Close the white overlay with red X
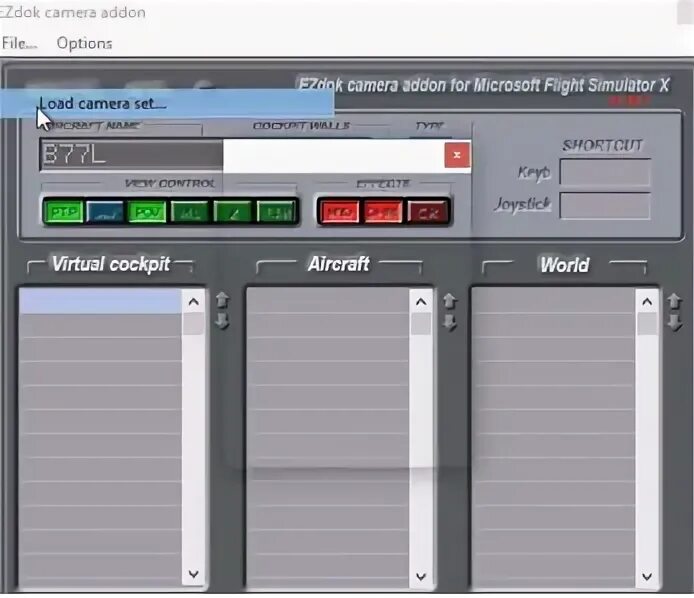This screenshot has width=694, height=598. (457, 155)
